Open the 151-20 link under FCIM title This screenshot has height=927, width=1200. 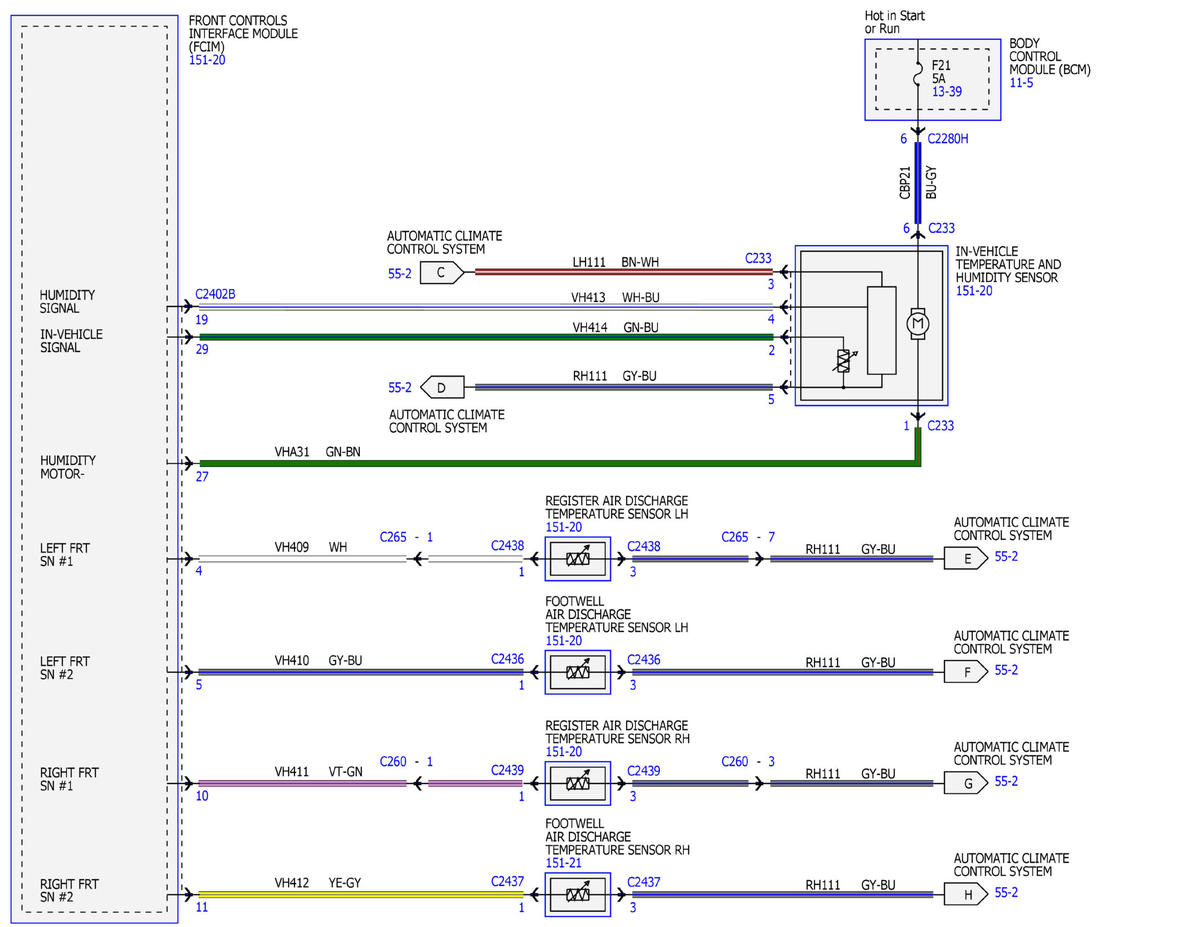[x=208, y=60]
